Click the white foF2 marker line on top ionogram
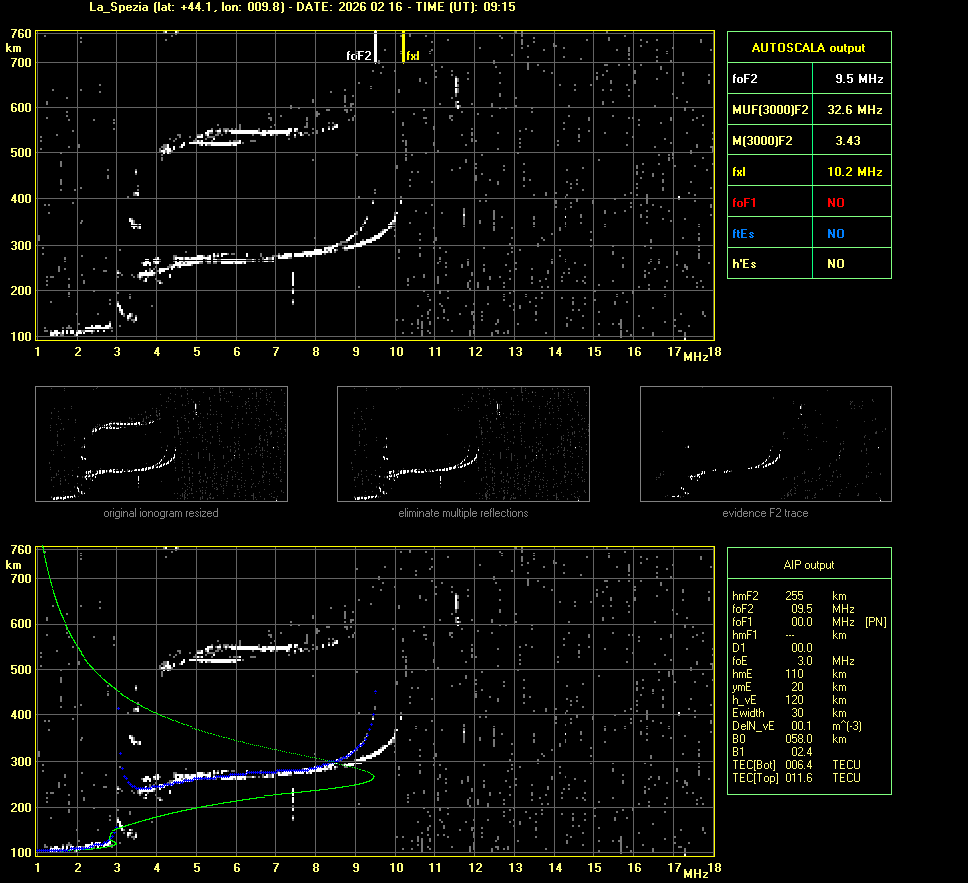 375,46
